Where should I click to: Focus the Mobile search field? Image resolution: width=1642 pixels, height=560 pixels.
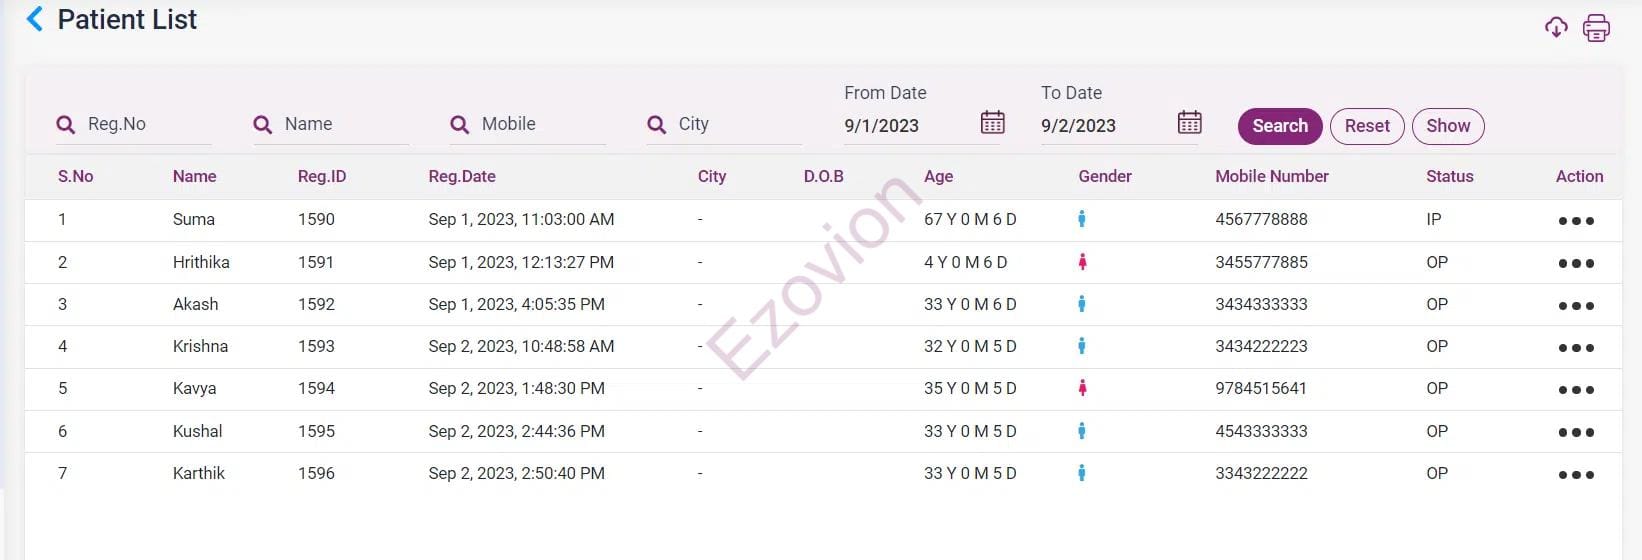(538, 124)
